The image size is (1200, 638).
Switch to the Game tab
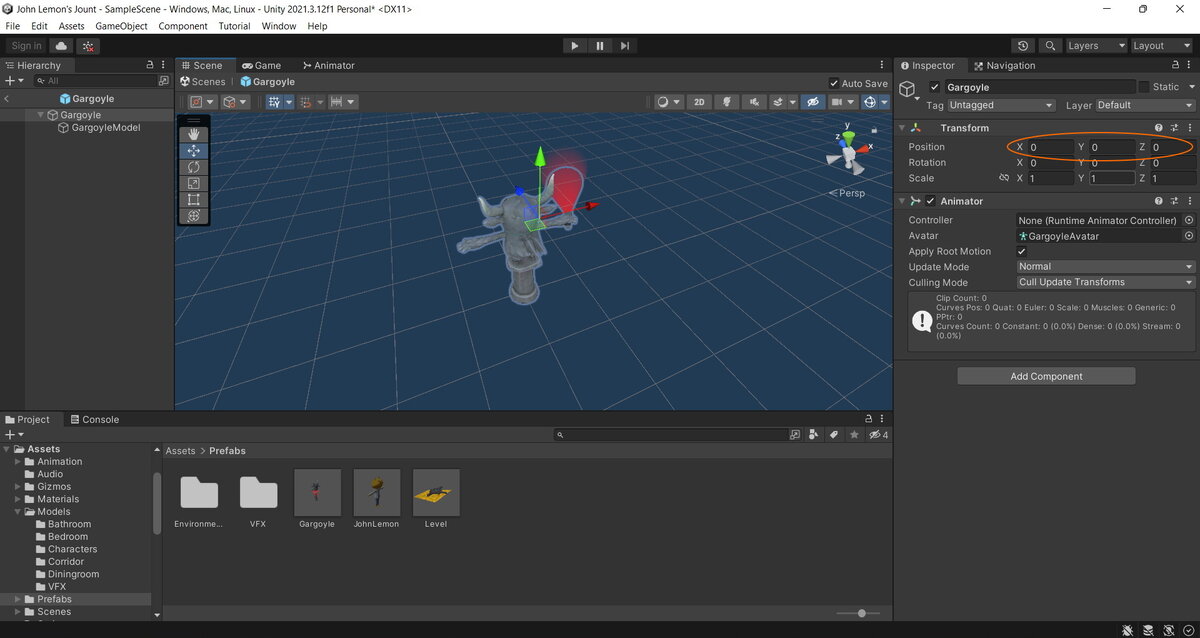pyautogui.click(x=261, y=66)
